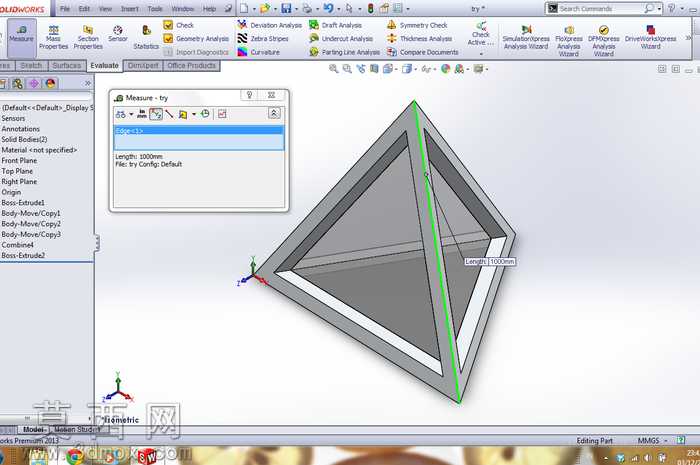The image size is (700, 465).
Task: Launch DFMXpress Analysis Wizard
Action: coord(604,41)
